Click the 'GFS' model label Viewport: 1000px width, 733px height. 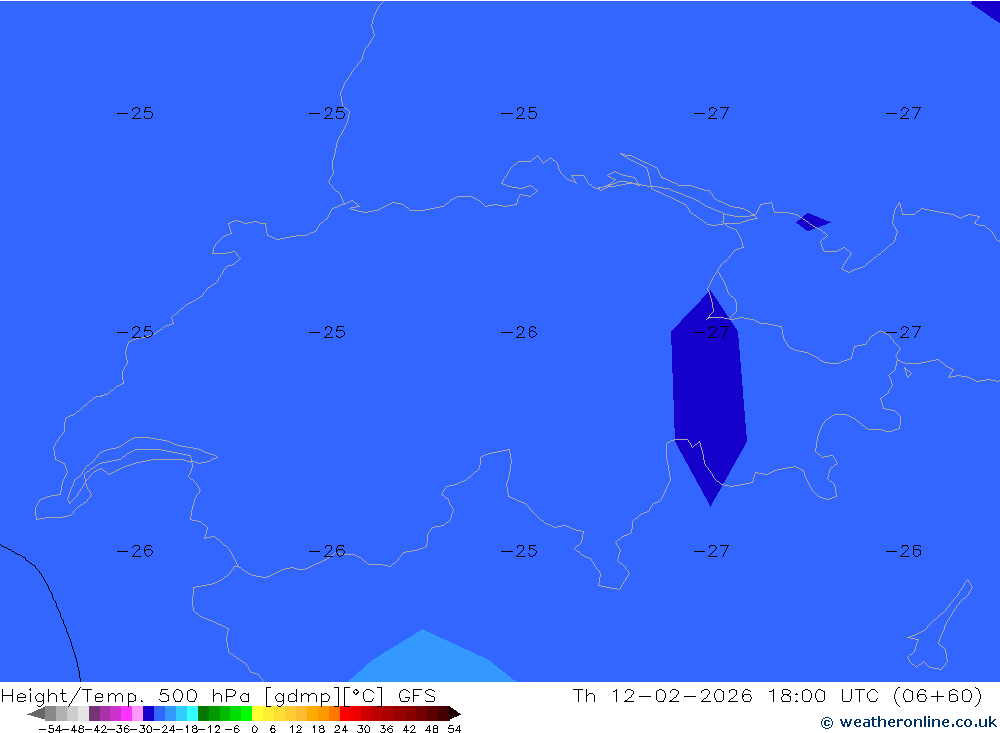tap(416, 695)
